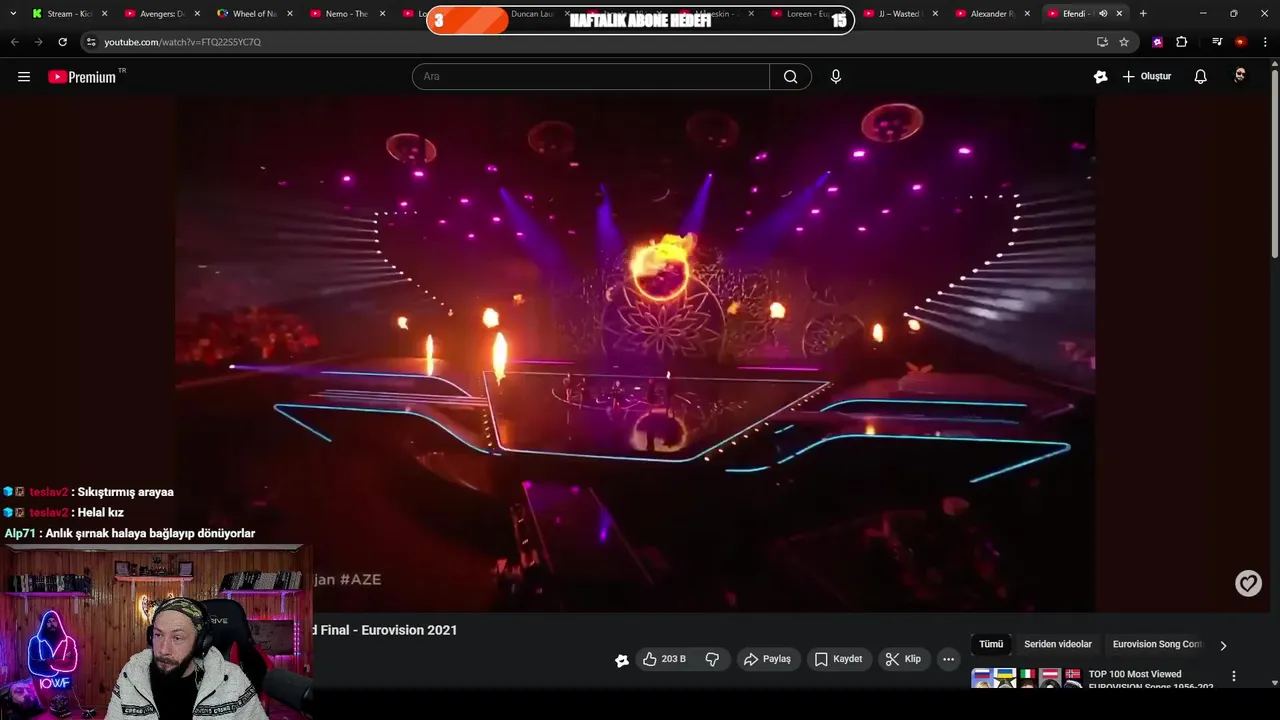Switch to the JJ – Wasted tab
The height and width of the screenshot is (720, 1280).
pyautogui.click(x=898, y=14)
